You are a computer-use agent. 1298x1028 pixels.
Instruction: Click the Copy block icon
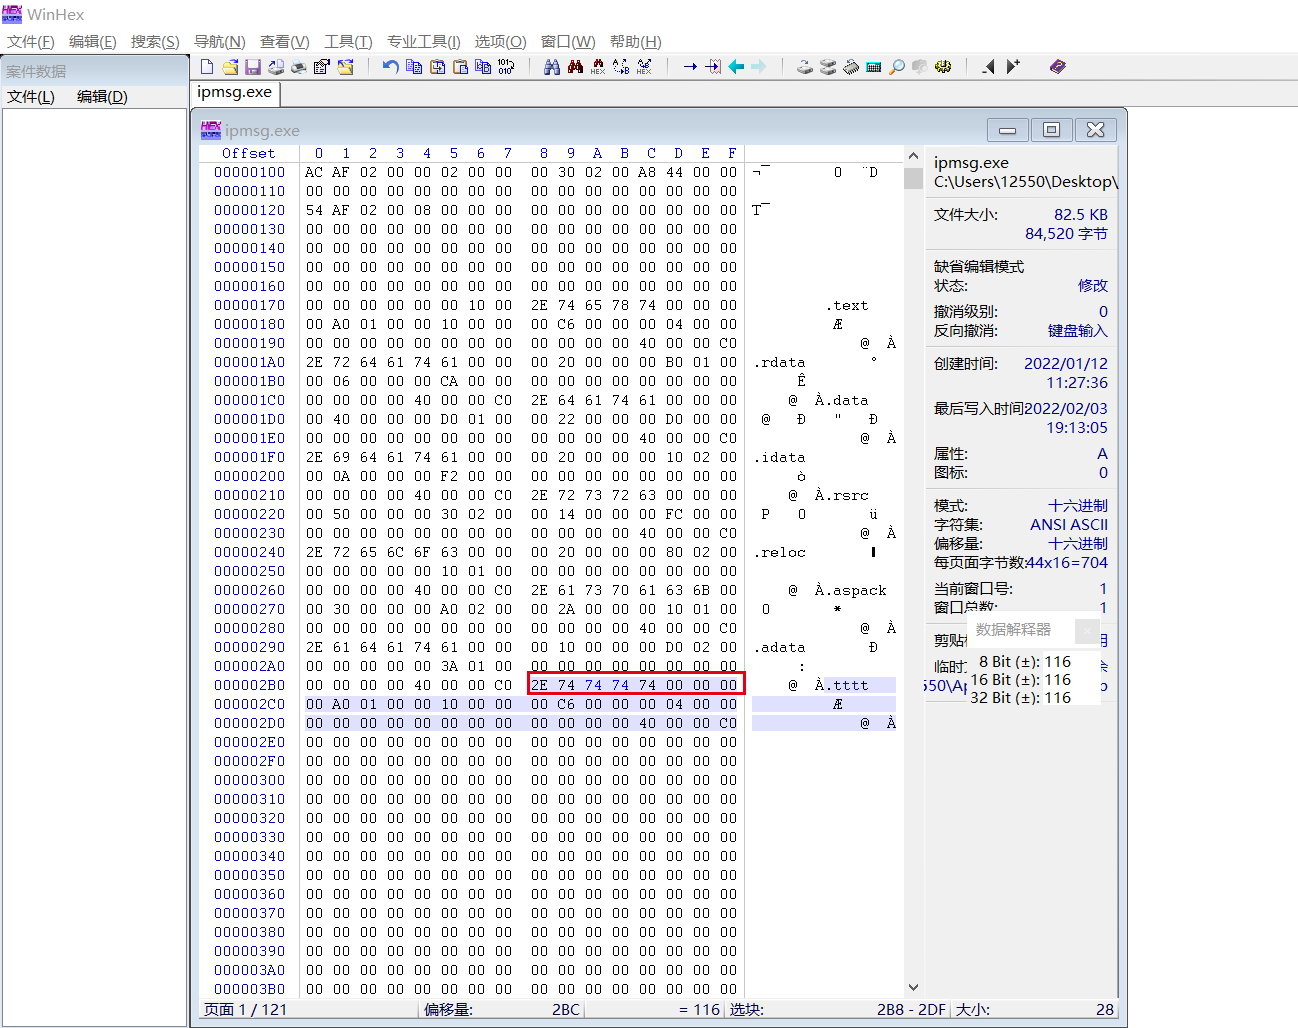click(x=413, y=67)
